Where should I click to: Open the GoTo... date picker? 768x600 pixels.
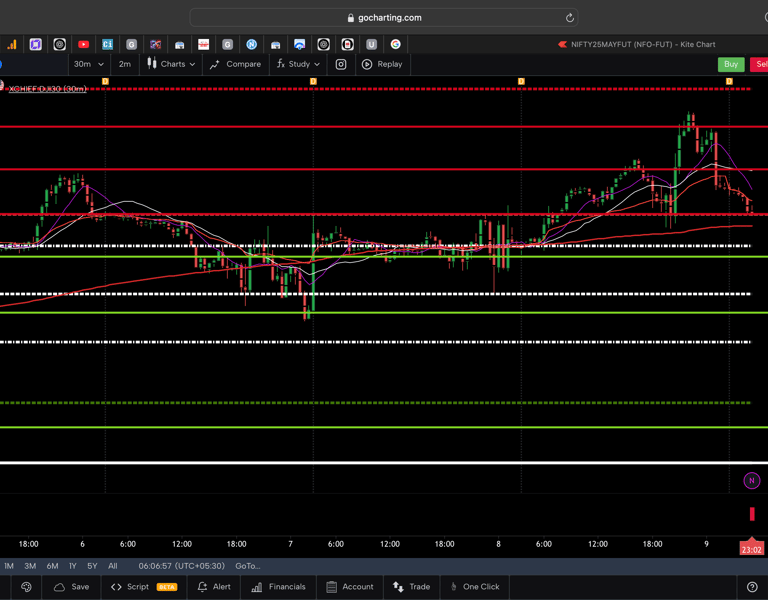247,566
